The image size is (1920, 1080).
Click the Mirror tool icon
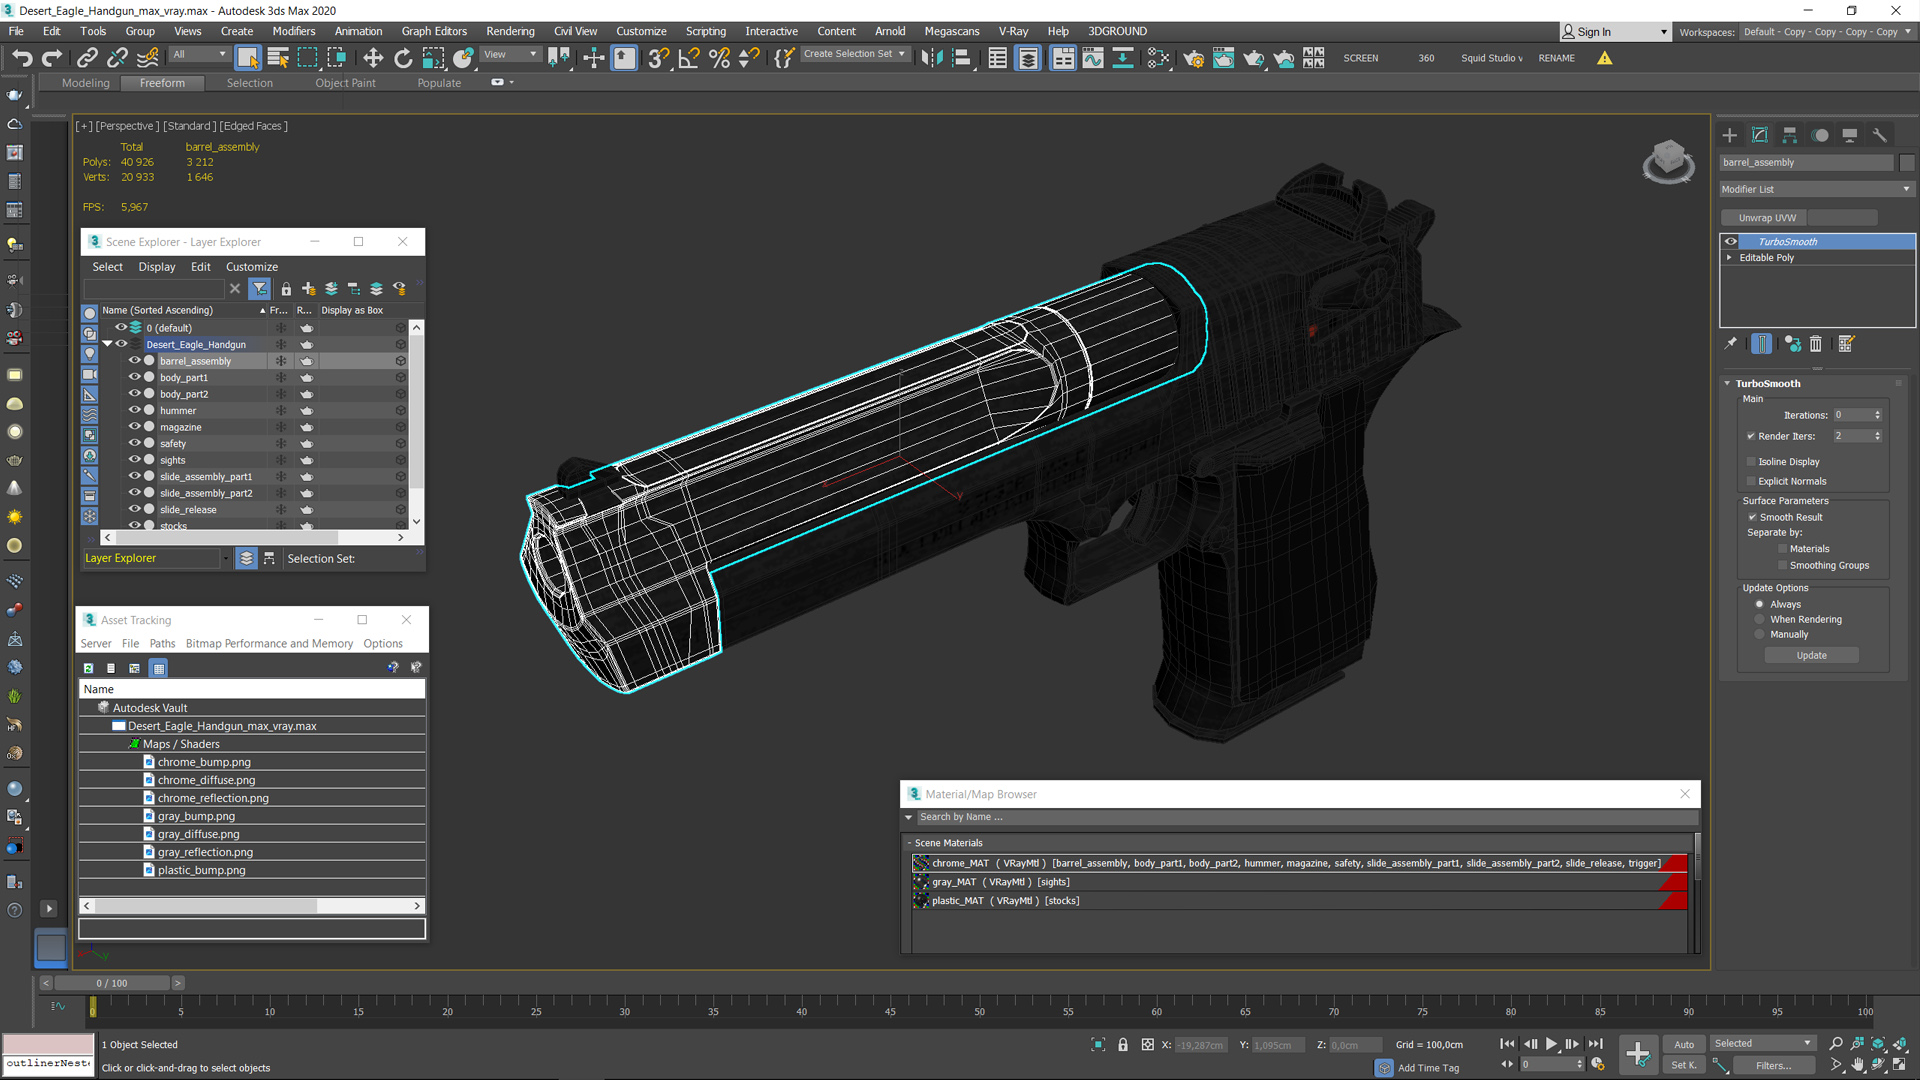pyautogui.click(x=932, y=58)
